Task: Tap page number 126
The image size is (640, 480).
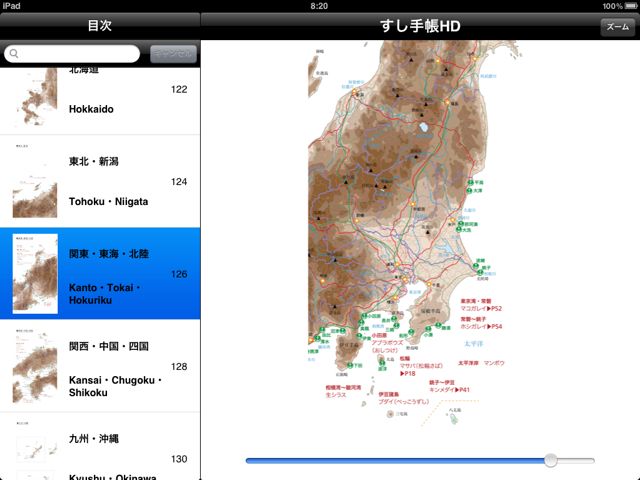Action: 179,274
